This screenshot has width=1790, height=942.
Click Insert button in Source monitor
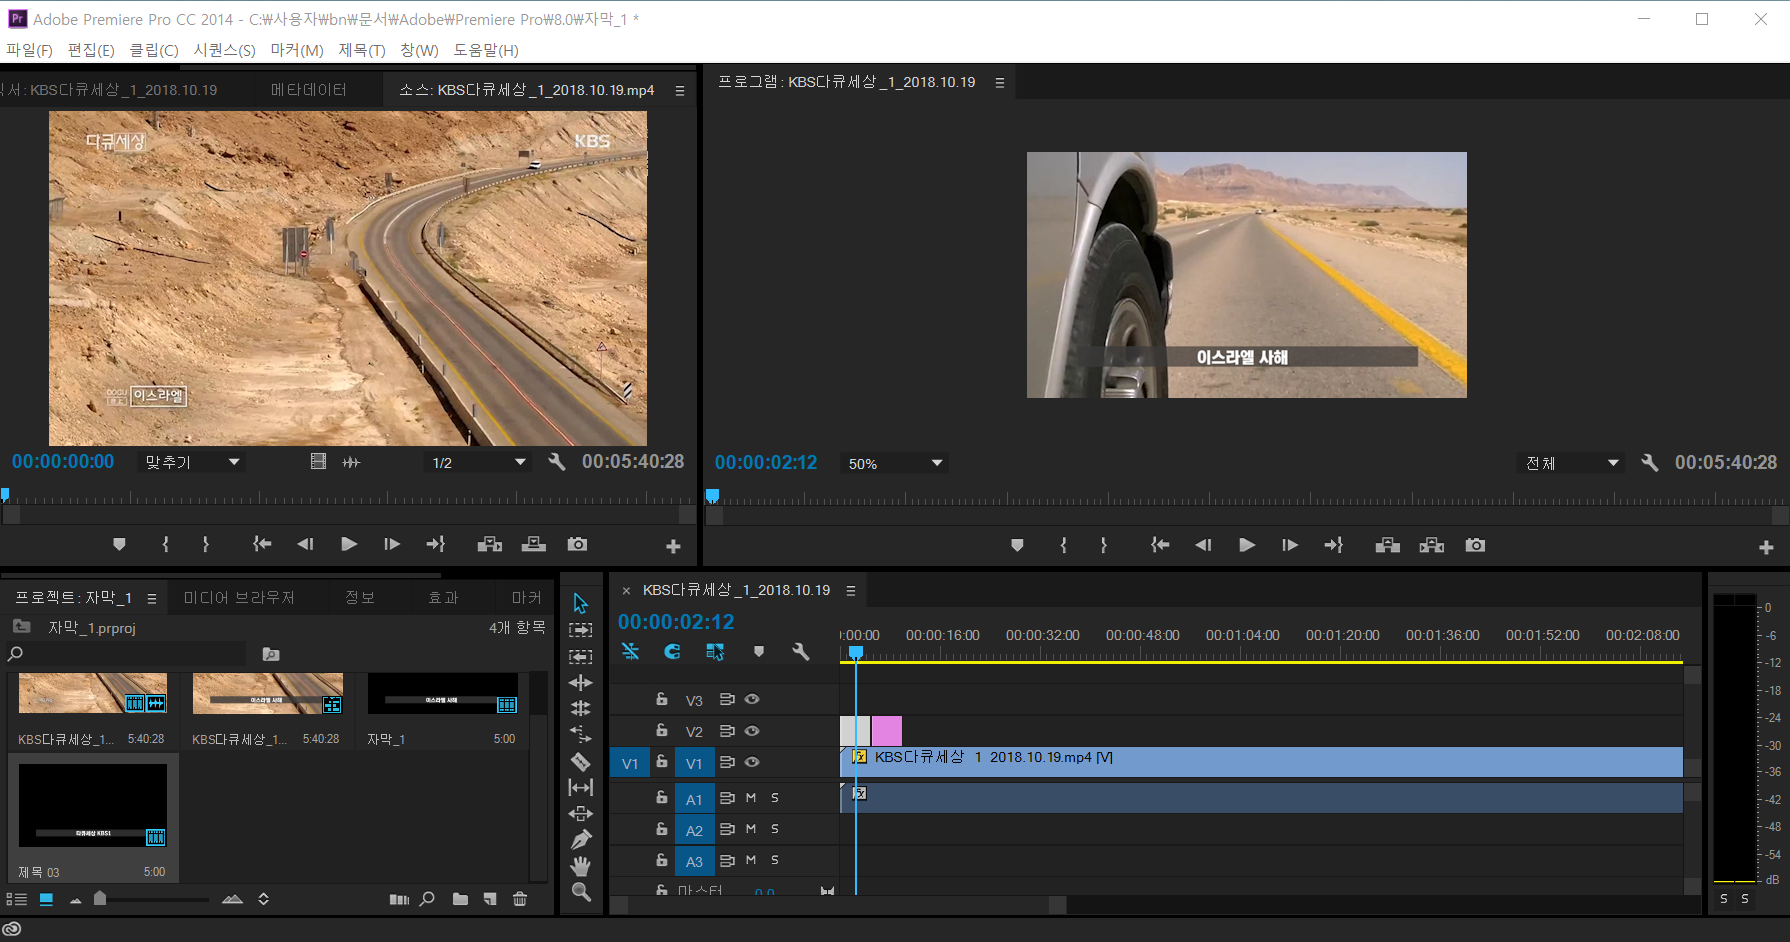click(490, 544)
